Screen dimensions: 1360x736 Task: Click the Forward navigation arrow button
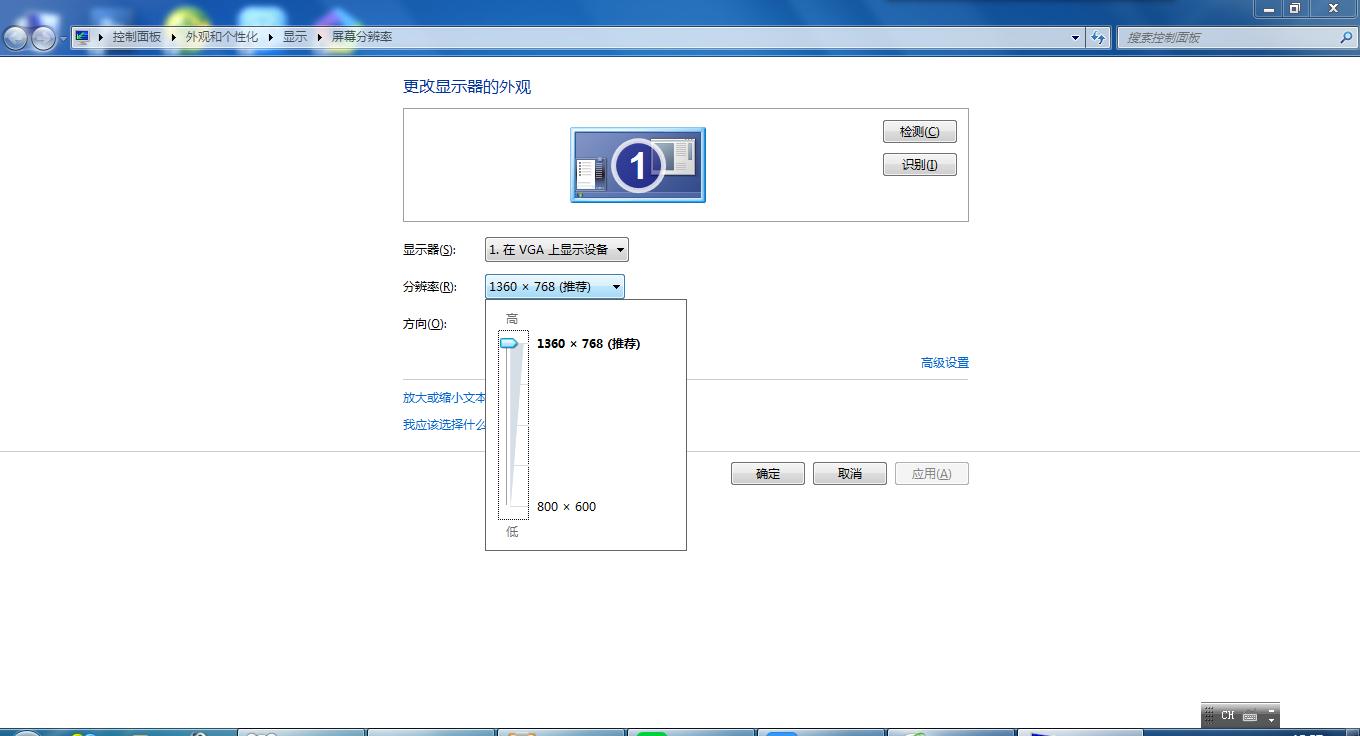coord(43,38)
